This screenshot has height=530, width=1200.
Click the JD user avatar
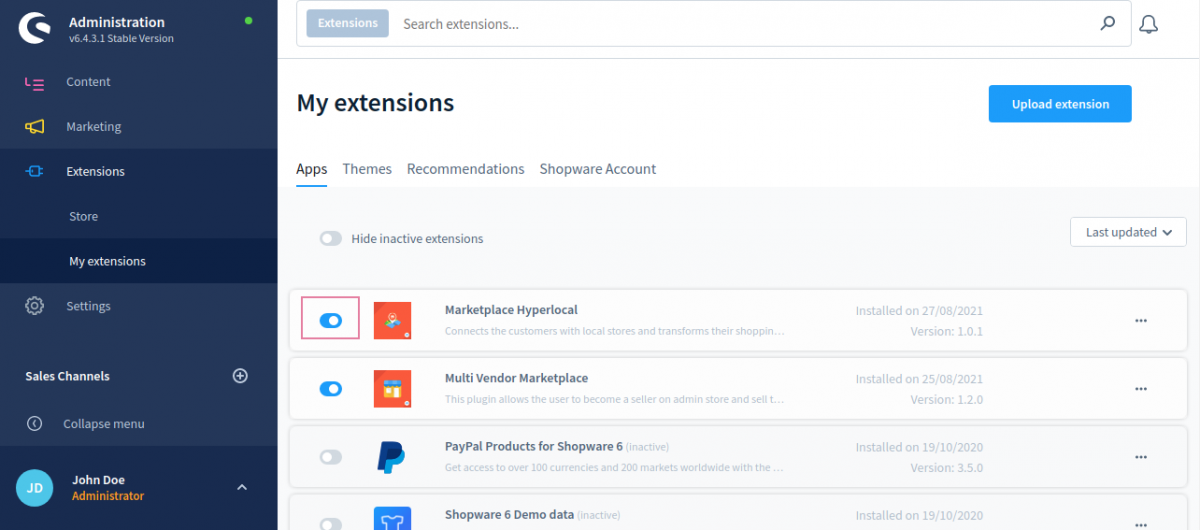coord(34,487)
